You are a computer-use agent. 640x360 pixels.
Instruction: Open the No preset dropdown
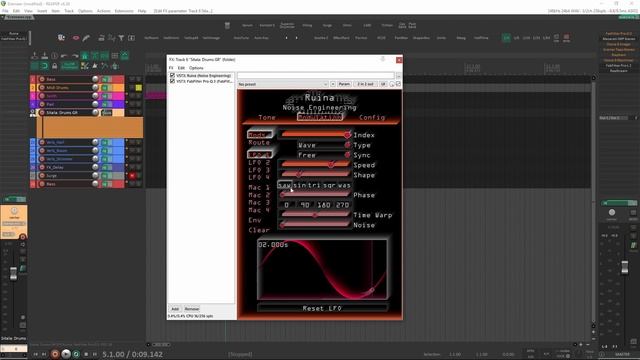pyautogui.click(x=282, y=84)
